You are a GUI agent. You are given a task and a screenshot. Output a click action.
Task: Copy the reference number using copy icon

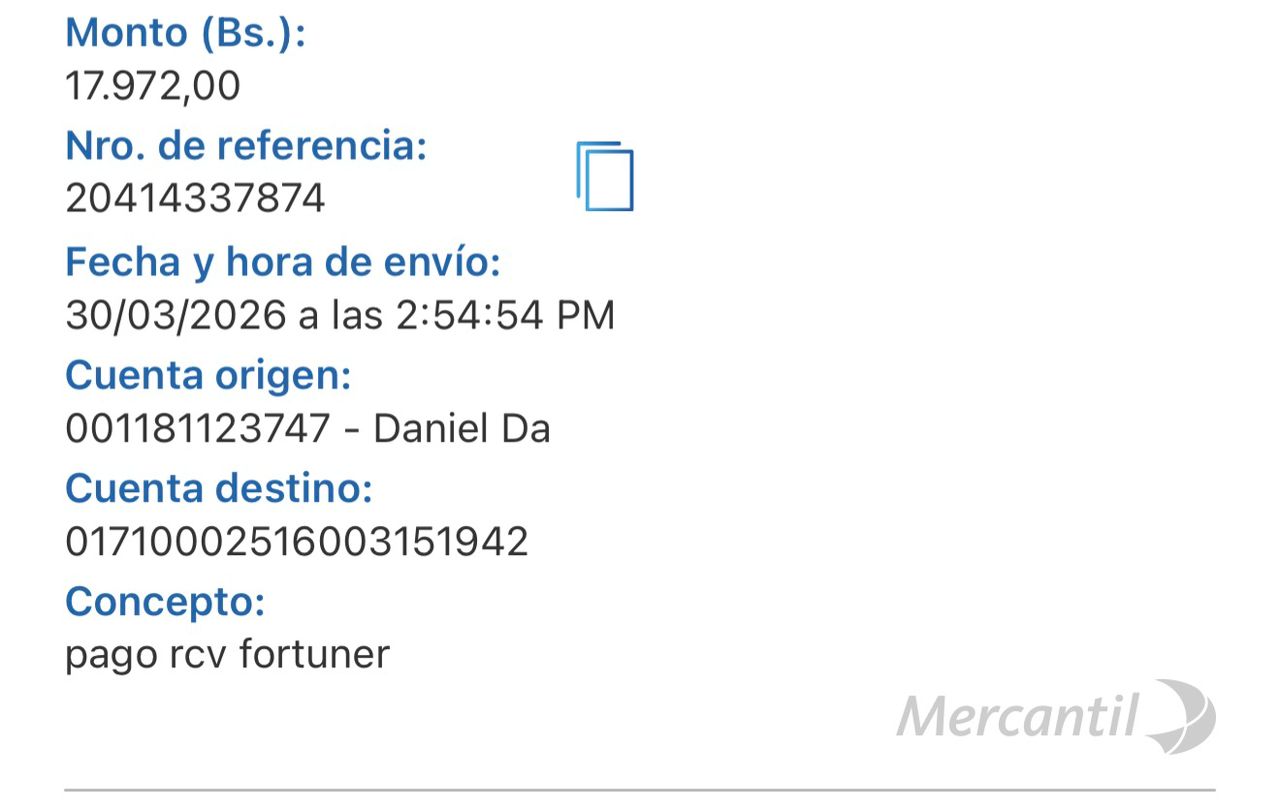pyautogui.click(x=605, y=177)
